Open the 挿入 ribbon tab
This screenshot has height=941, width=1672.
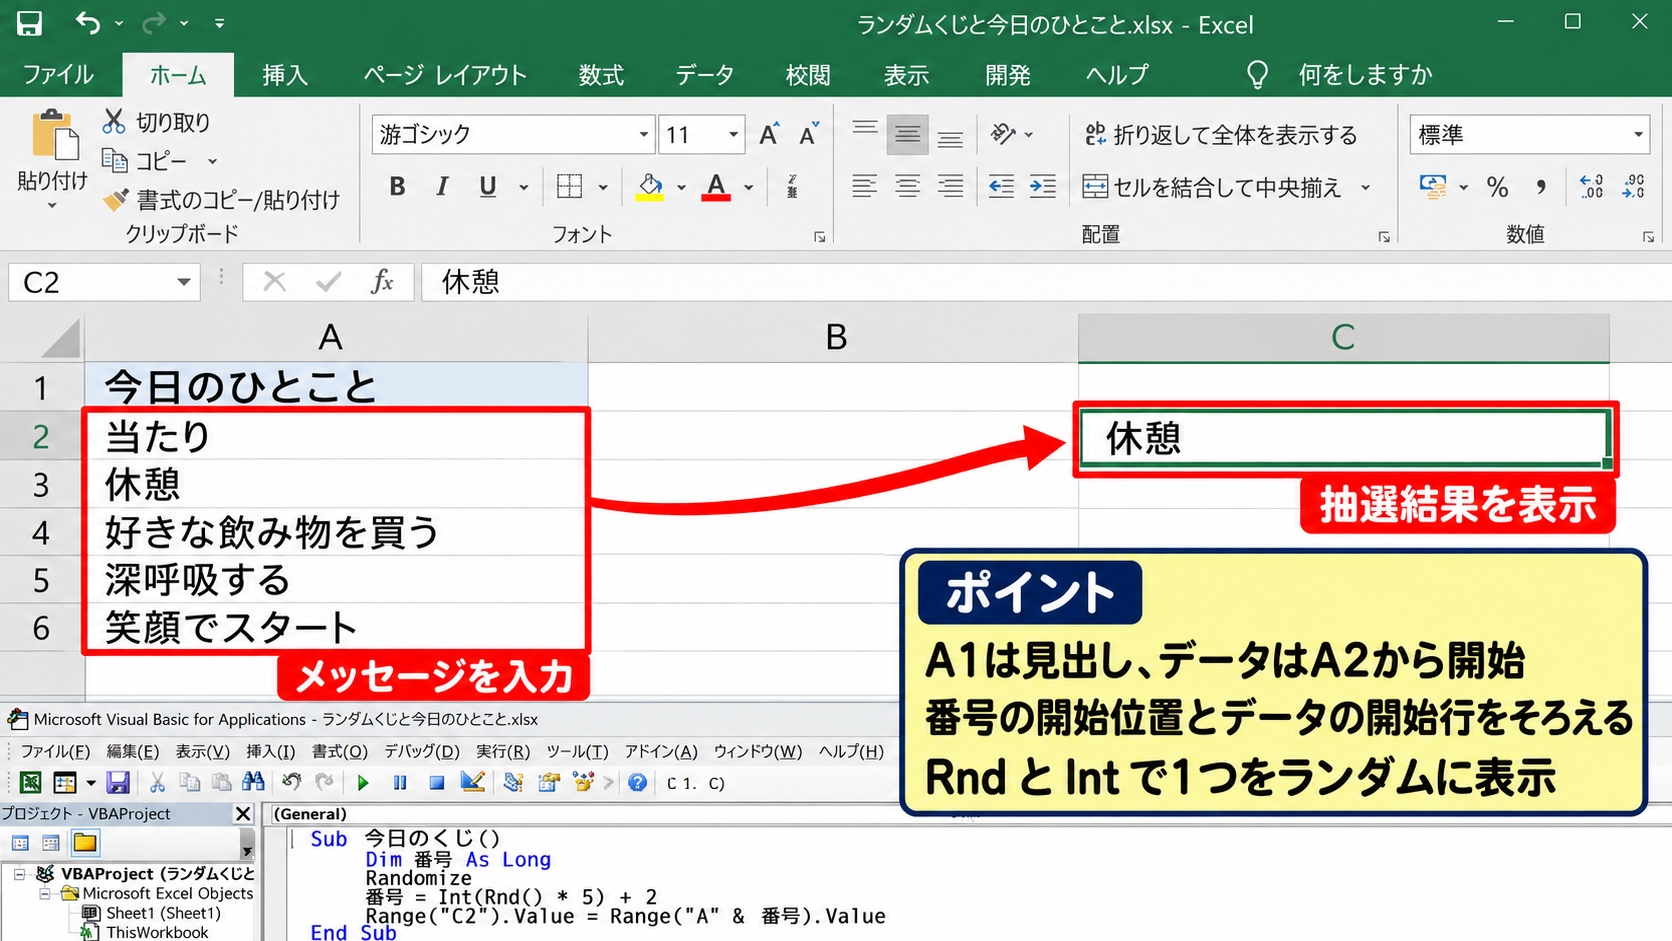click(285, 75)
